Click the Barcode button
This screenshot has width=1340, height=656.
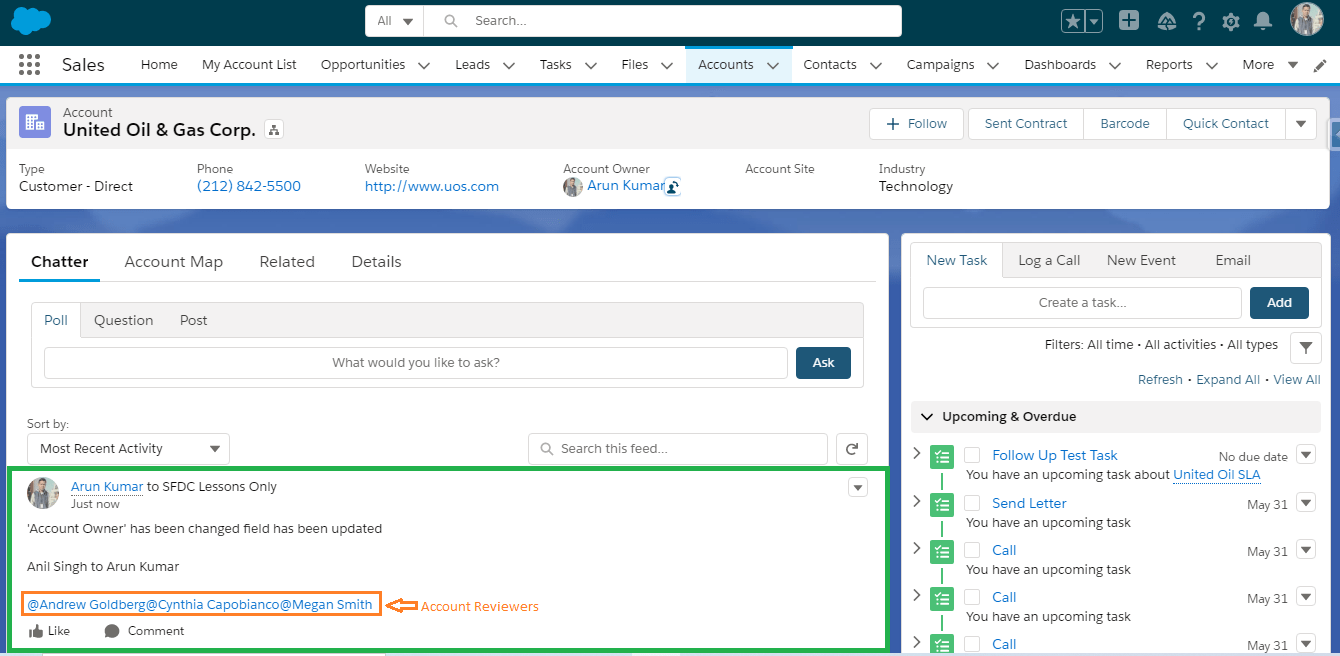[1125, 124]
